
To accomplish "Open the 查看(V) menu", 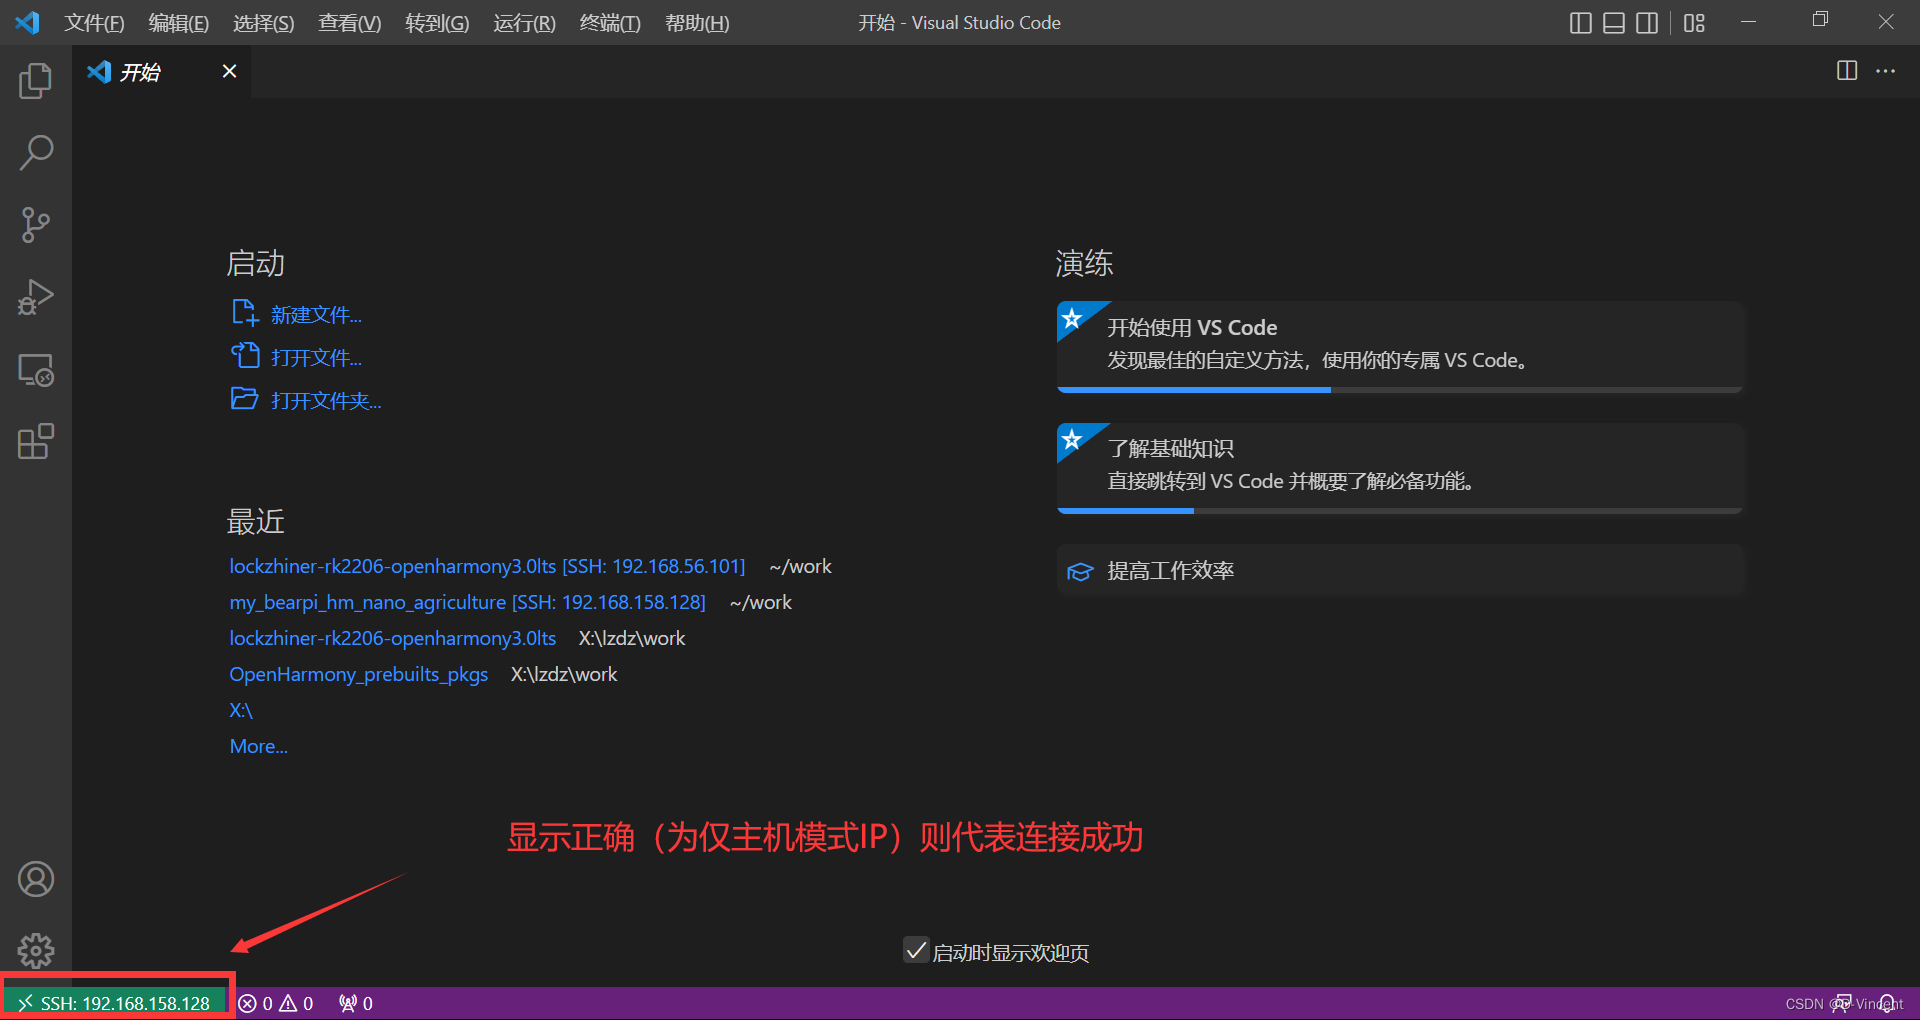I will tap(349, 23).
